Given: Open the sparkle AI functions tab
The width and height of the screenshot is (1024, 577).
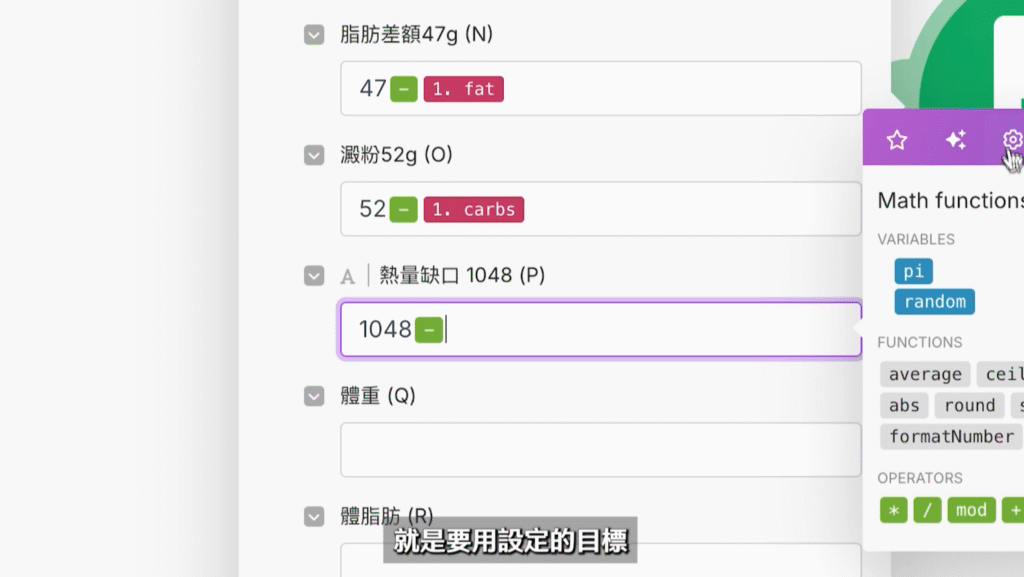Looking at the screenshot, I should point(956,140).
